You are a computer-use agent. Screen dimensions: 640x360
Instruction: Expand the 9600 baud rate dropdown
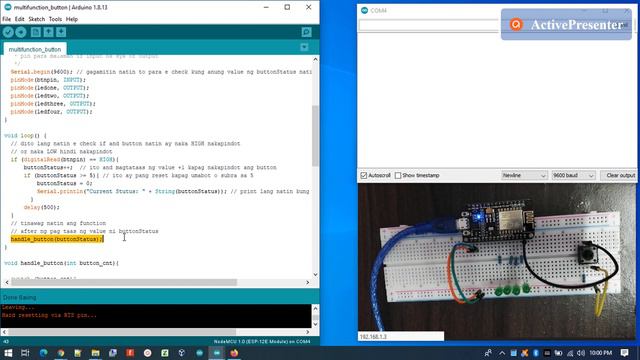click(573, 176)
